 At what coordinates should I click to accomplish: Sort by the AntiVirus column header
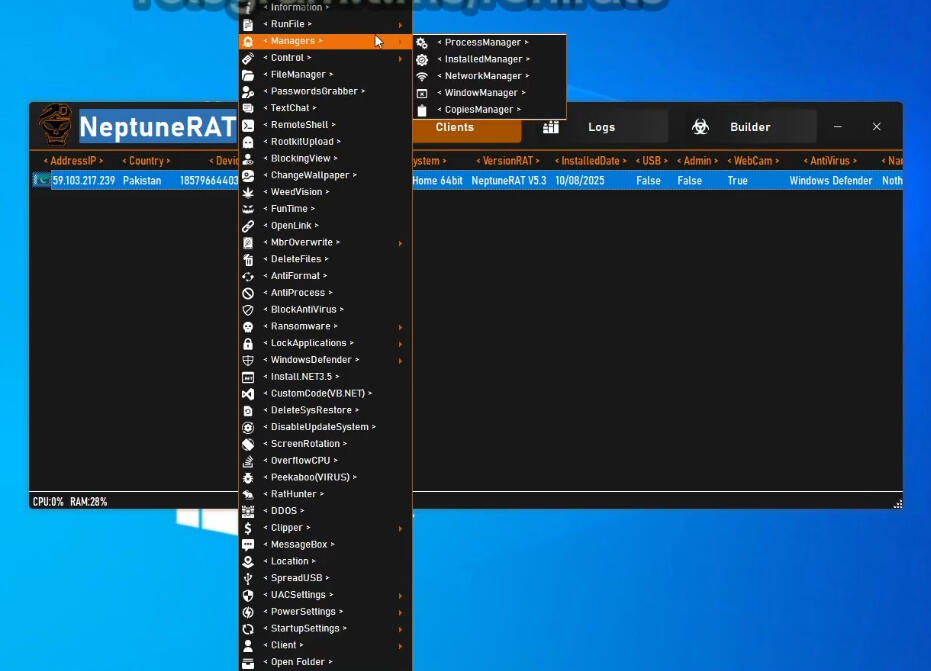(830, 161)
